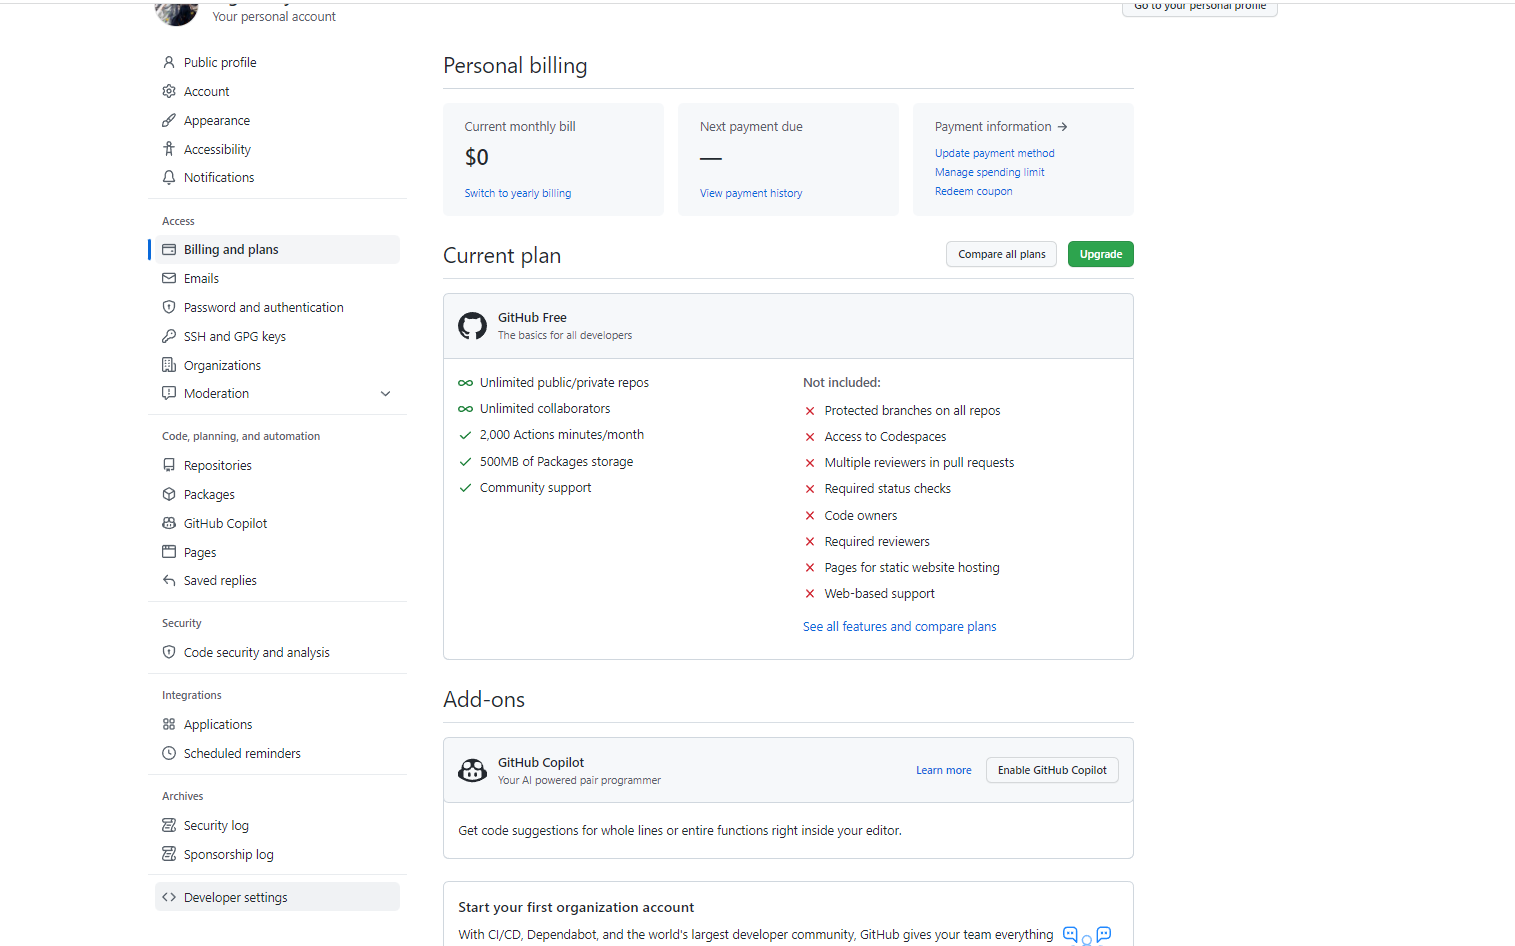Open GitHub Copilot sidebar settings

pyautogui.click(x=278, y=523)
